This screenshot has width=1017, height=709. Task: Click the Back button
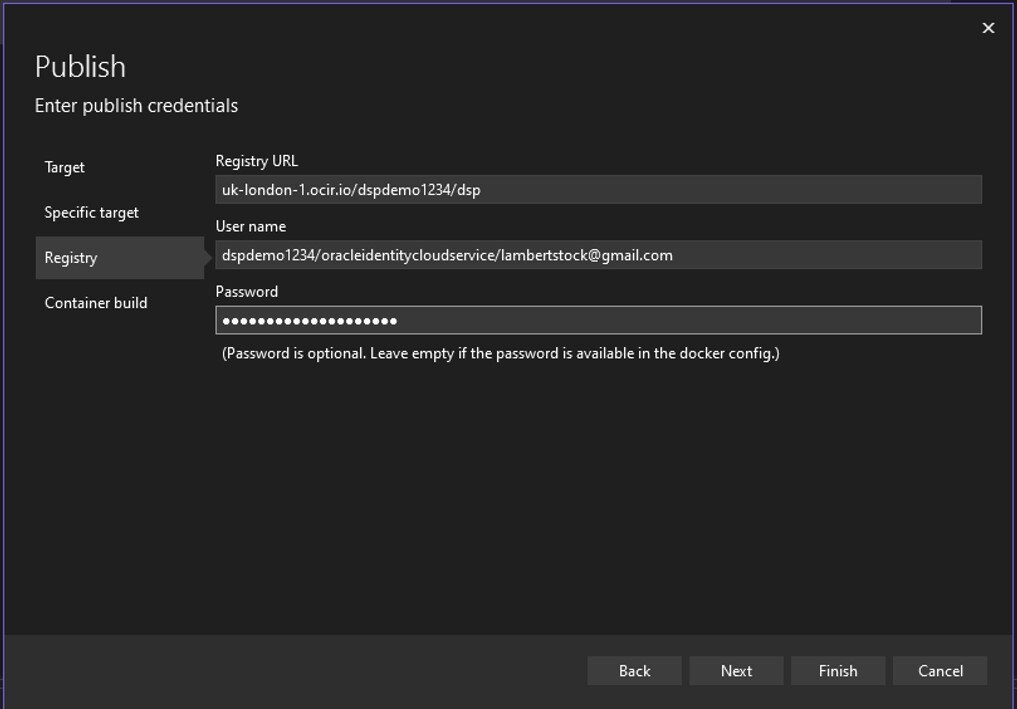tap(634, 670)
